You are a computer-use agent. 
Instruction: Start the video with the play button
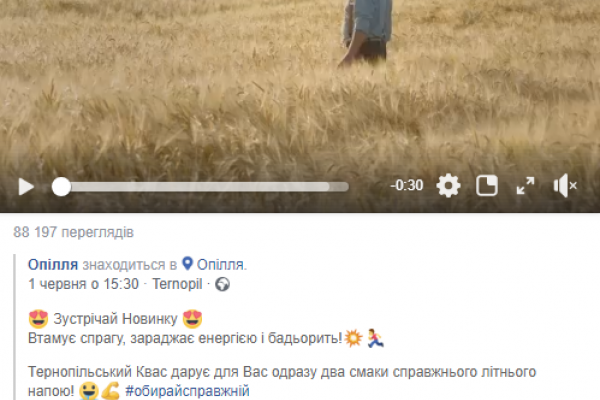pos(26,187)
